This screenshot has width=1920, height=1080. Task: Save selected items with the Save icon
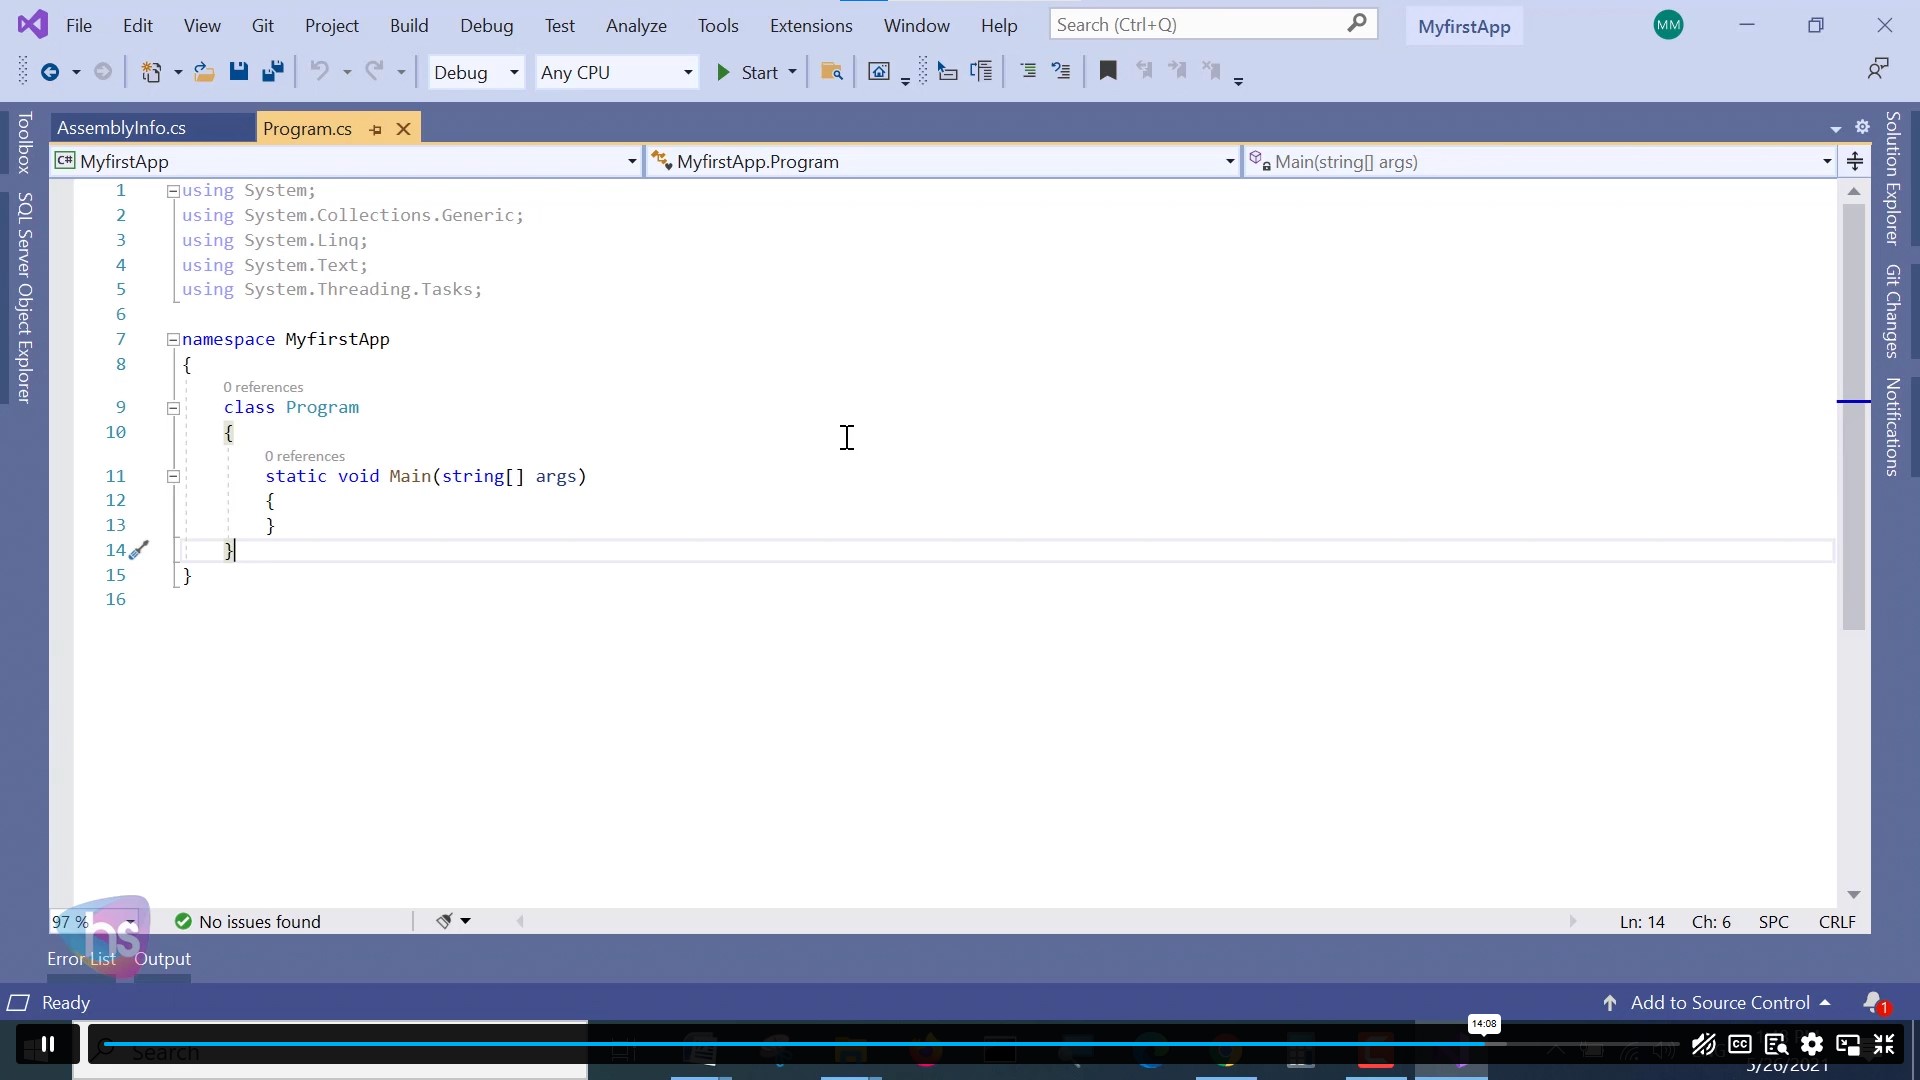pyautogui.click(x=239, y=71)
